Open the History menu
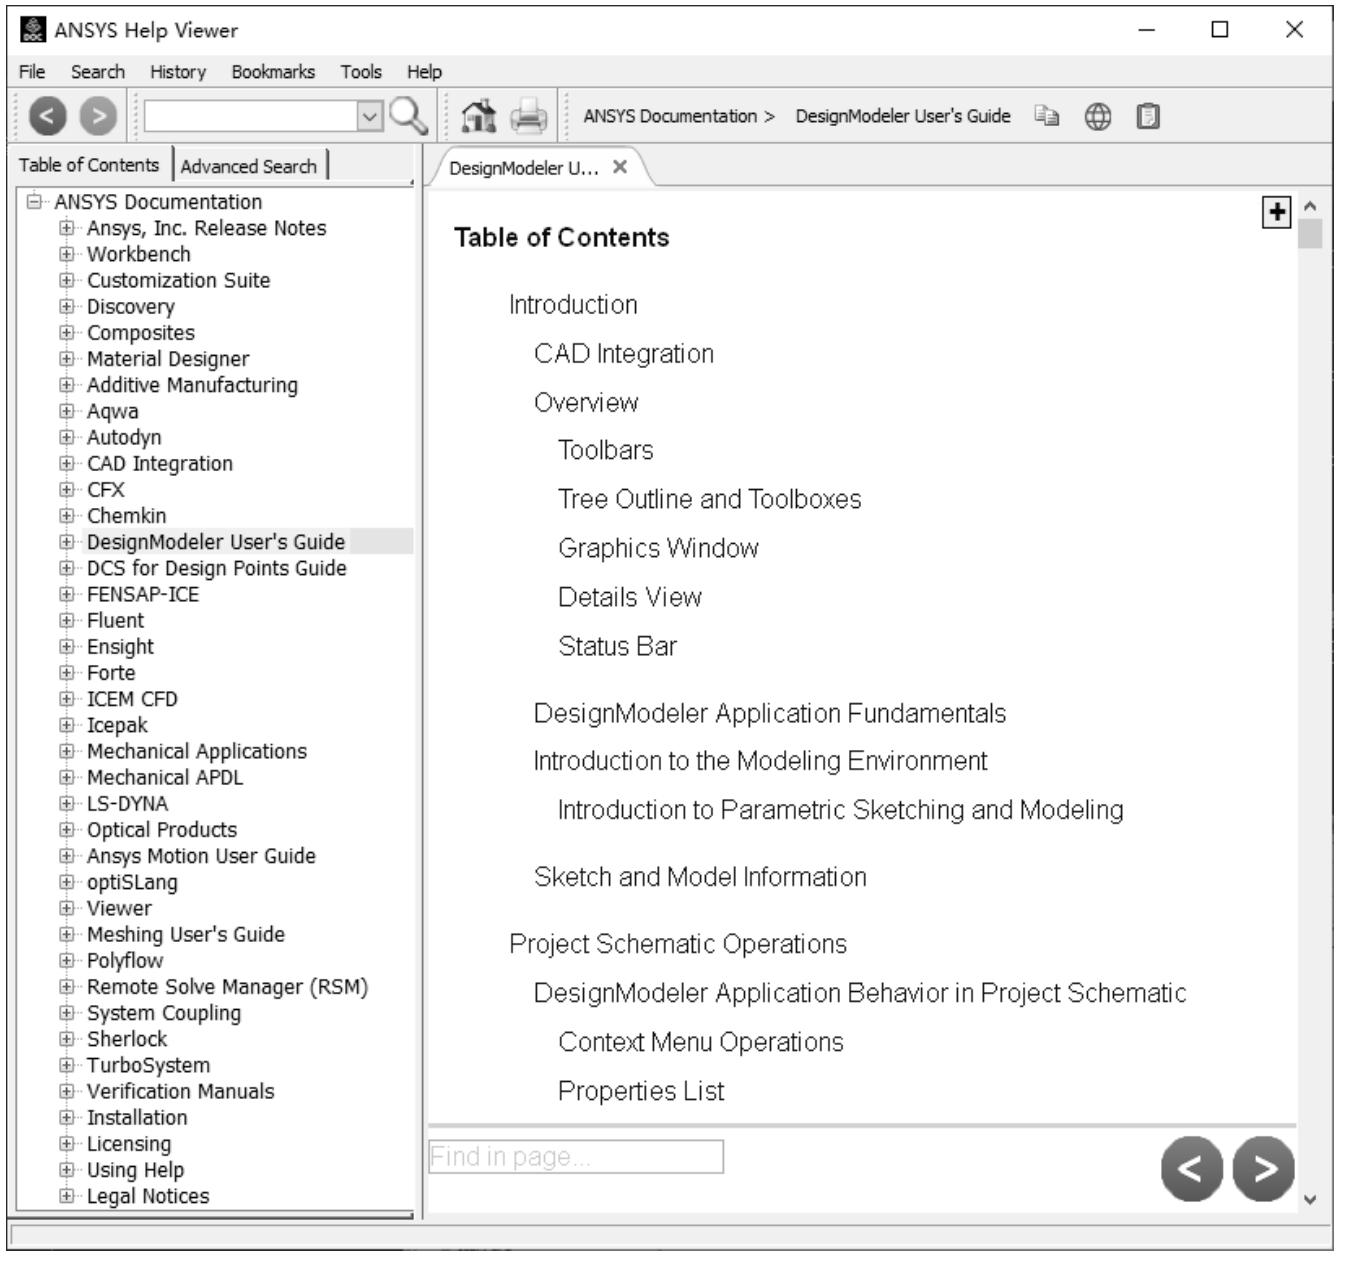This screenshot has height=1272, width=1354. (178, 72)
